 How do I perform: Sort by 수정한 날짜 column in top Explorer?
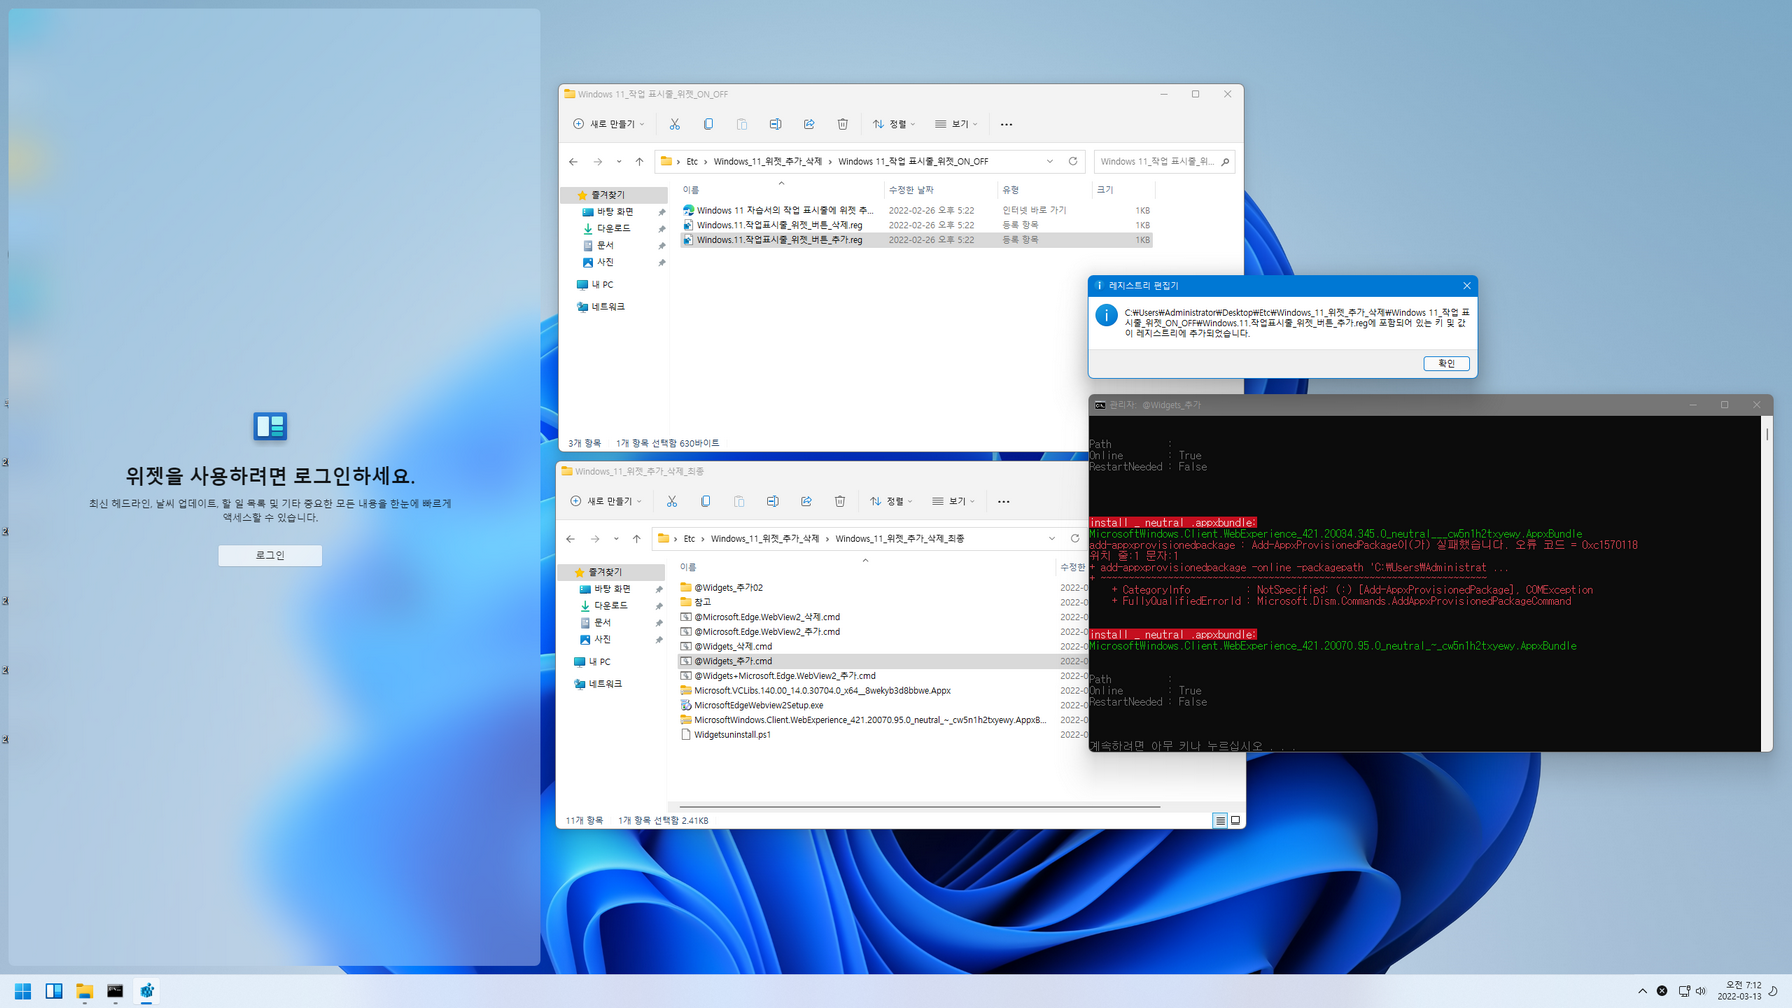coord(911,190)
